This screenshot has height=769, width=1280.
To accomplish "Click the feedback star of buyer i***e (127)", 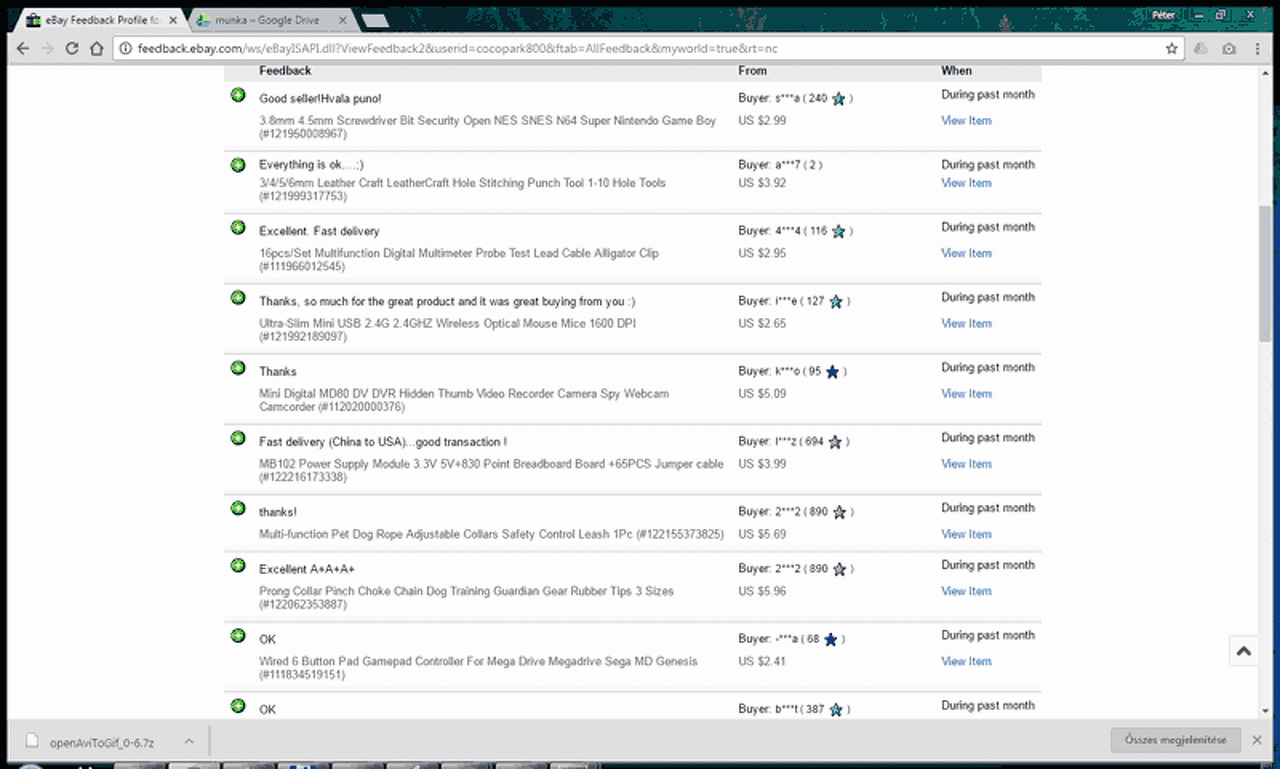I will click(x=836, y=302).
